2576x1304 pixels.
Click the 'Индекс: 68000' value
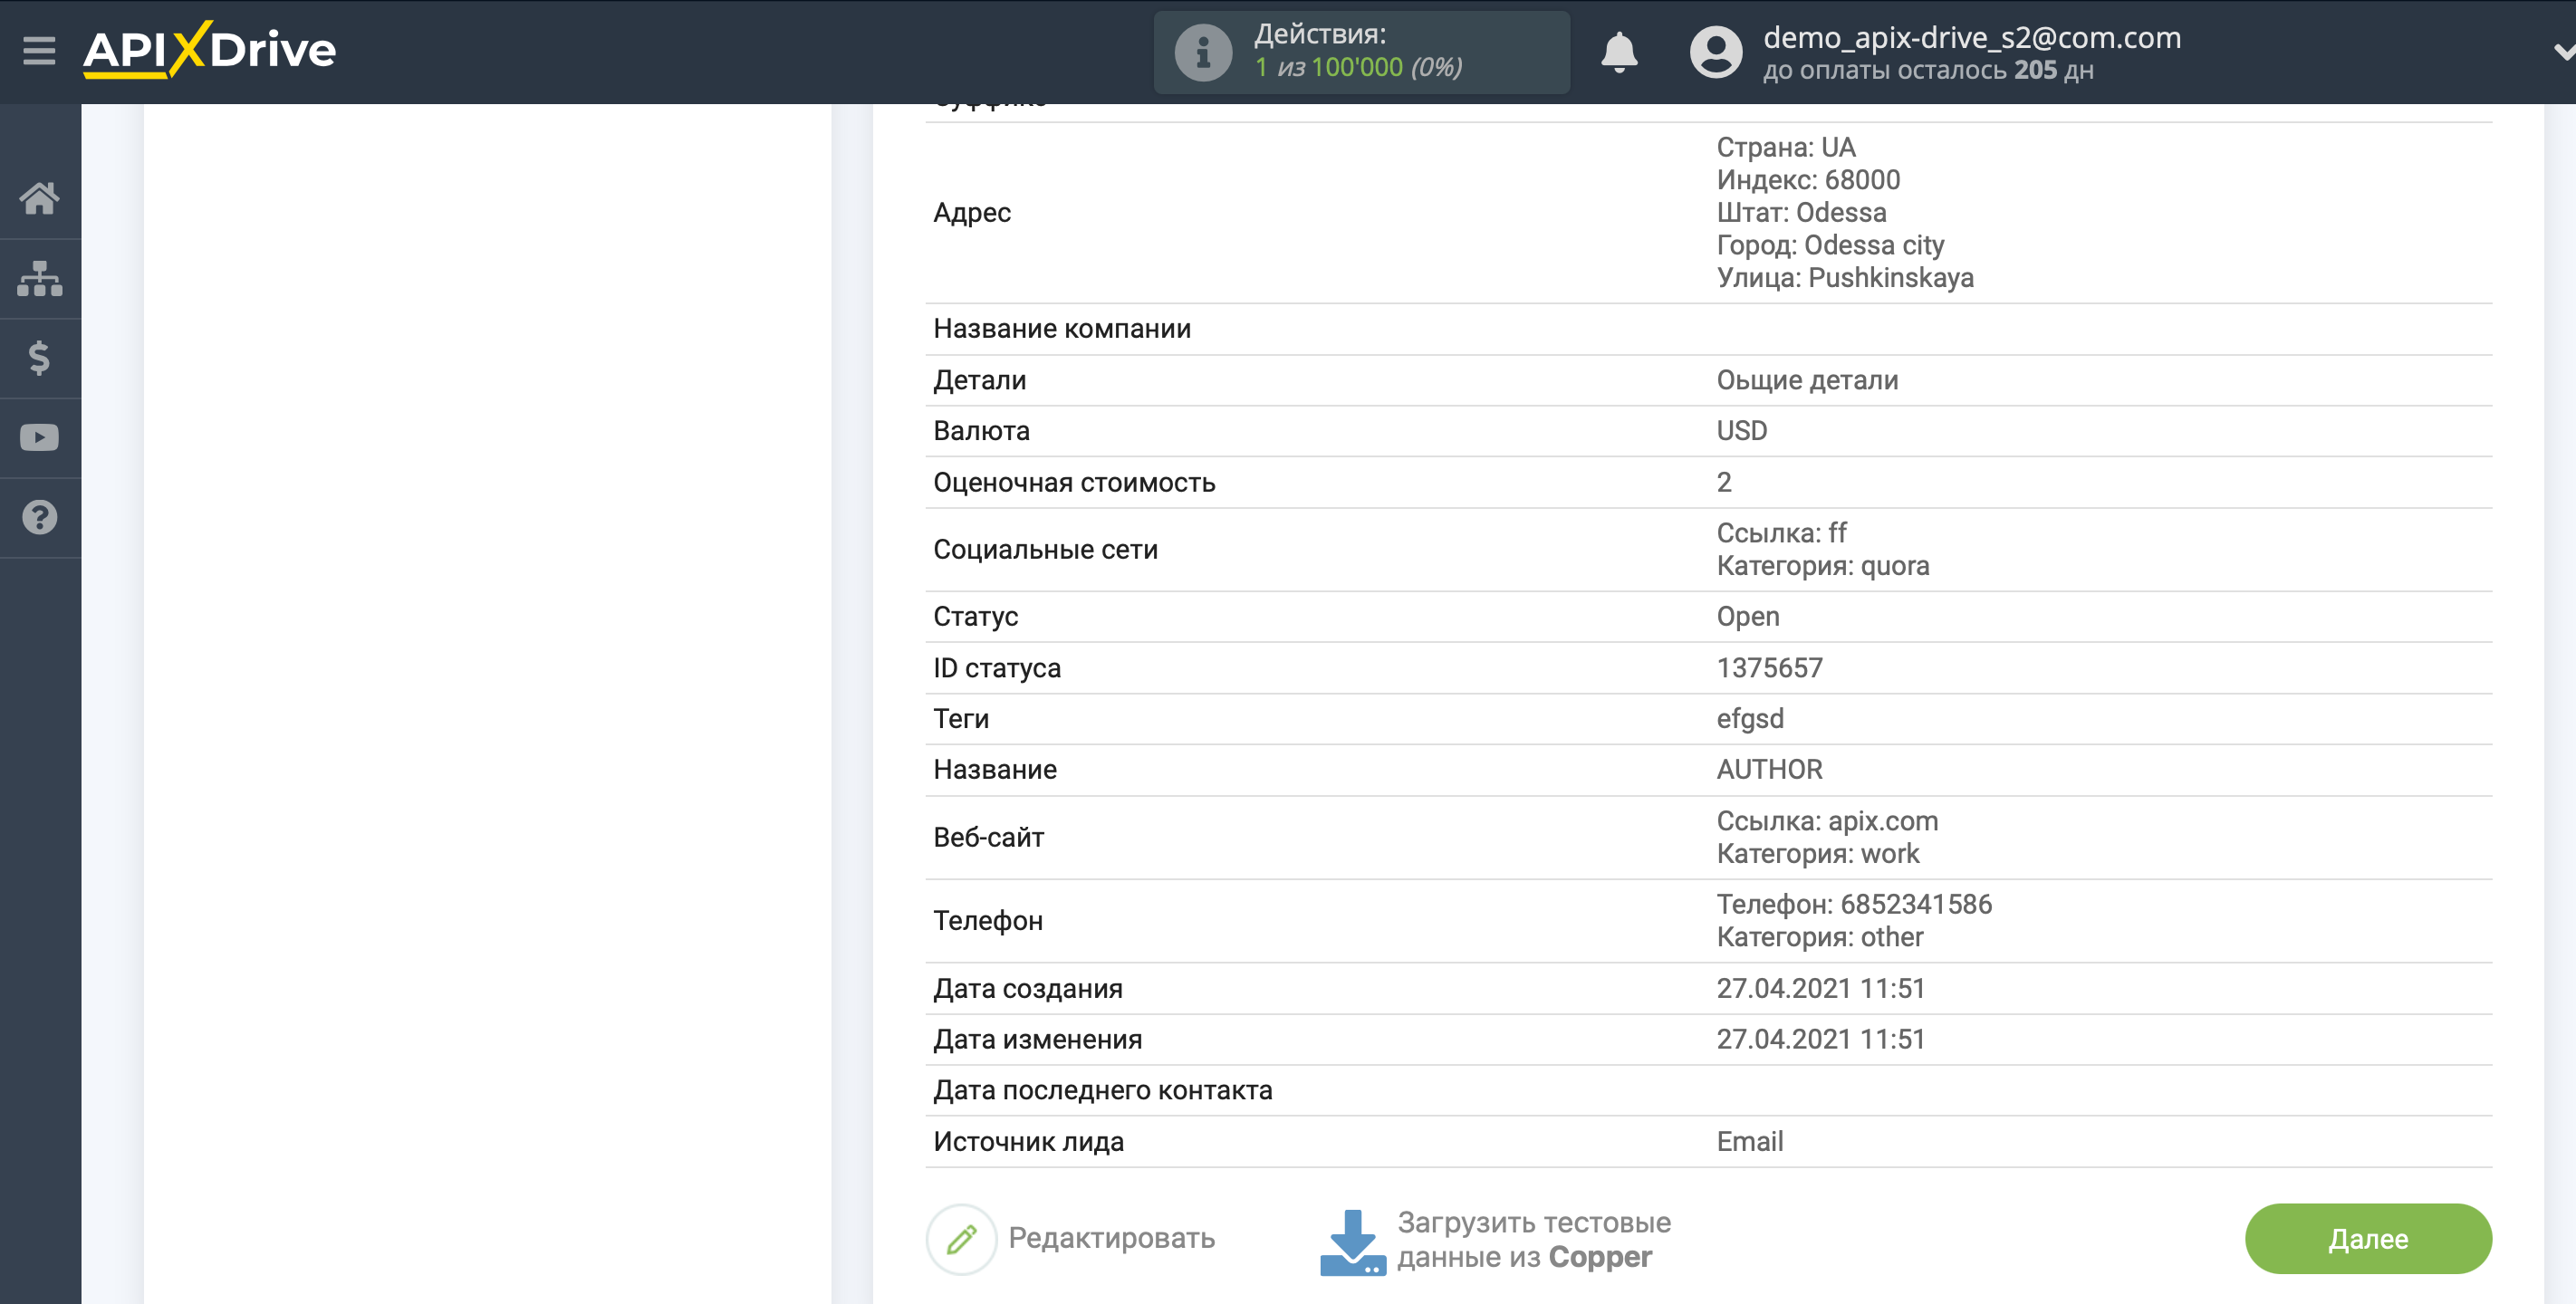(1808, 180)
